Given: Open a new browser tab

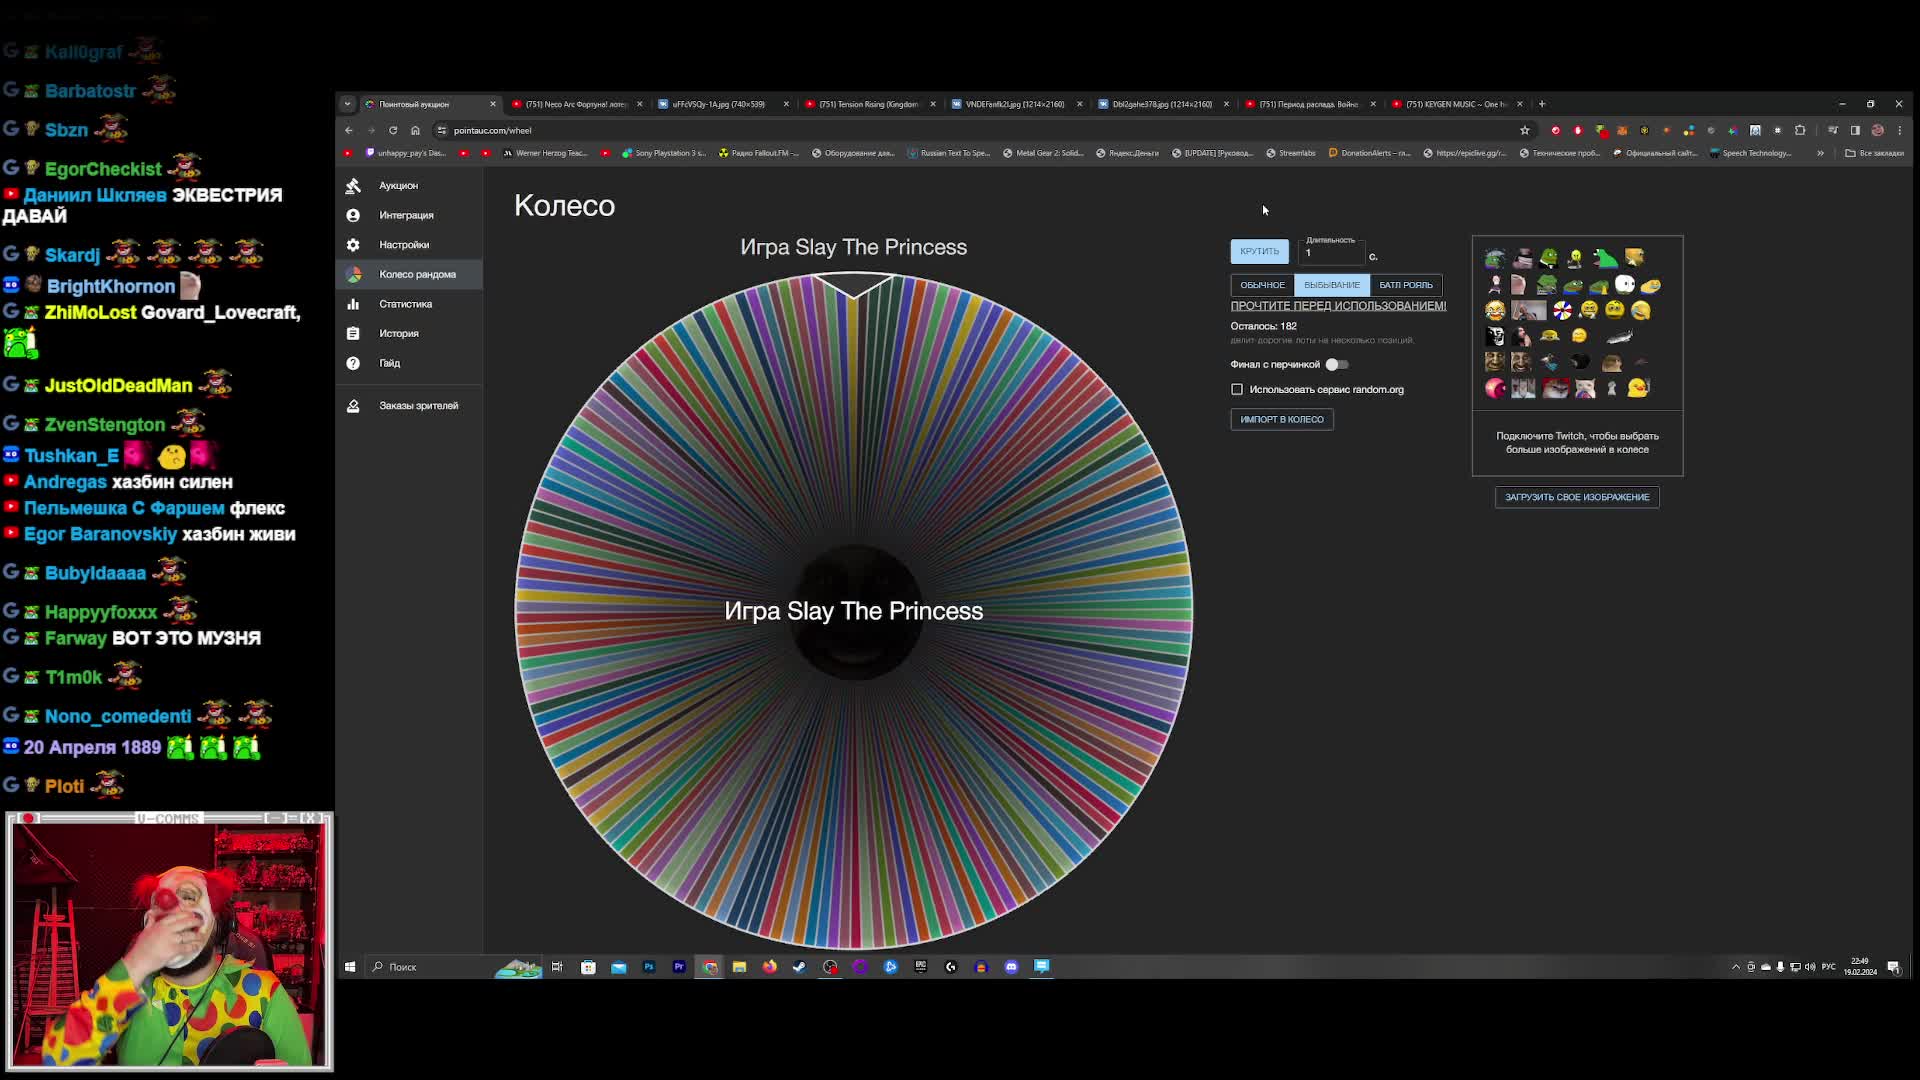Looking at the screenshot, I should pos(1542,104).
